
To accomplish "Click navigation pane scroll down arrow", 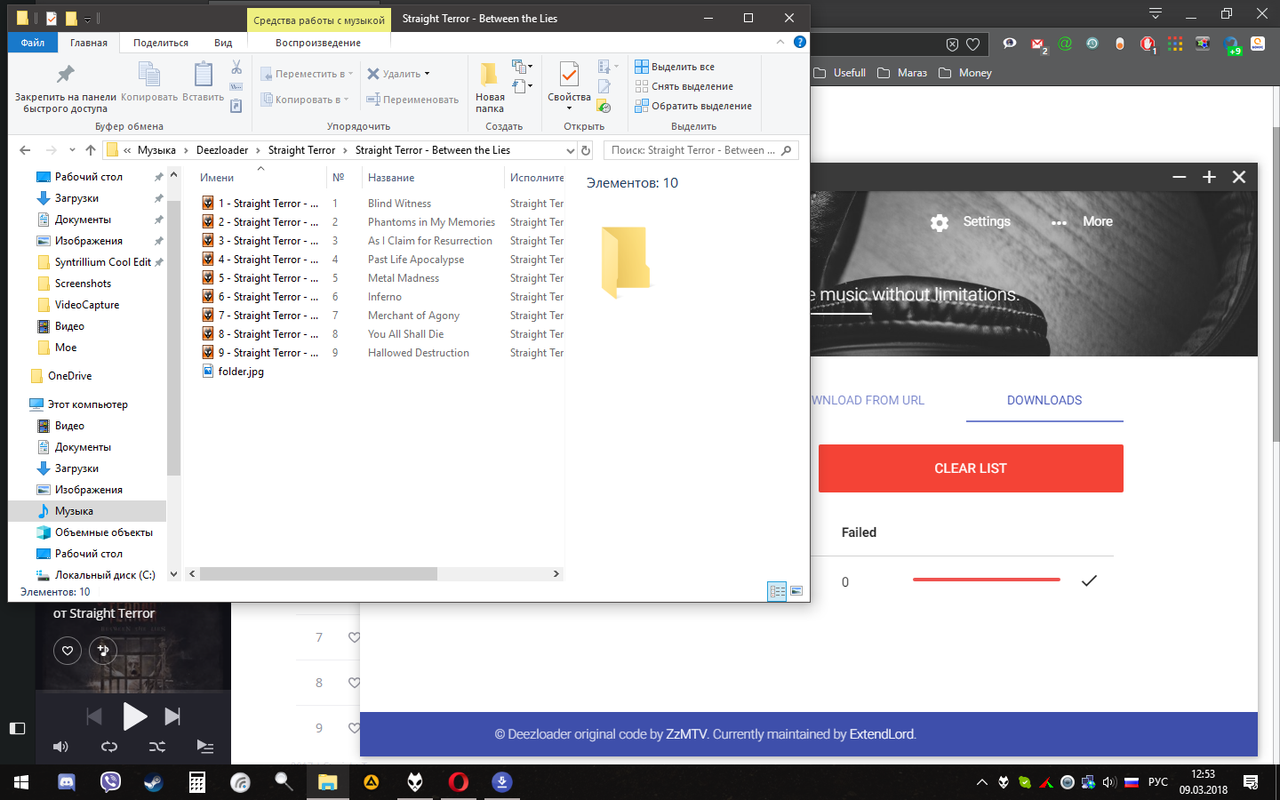I will tap(174, 574).
